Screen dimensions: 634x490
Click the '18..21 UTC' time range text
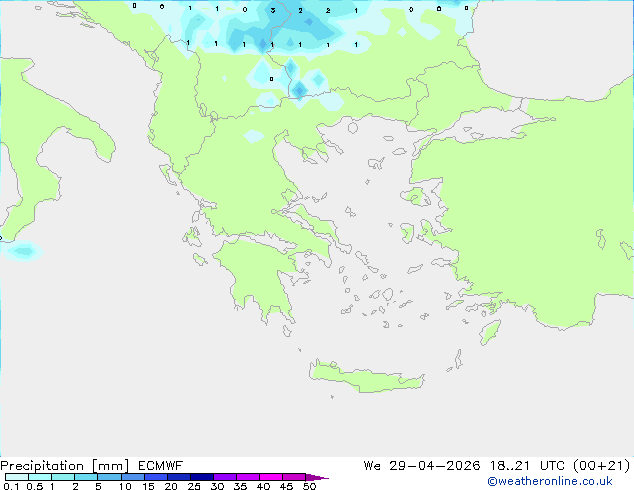pos(529,466)
